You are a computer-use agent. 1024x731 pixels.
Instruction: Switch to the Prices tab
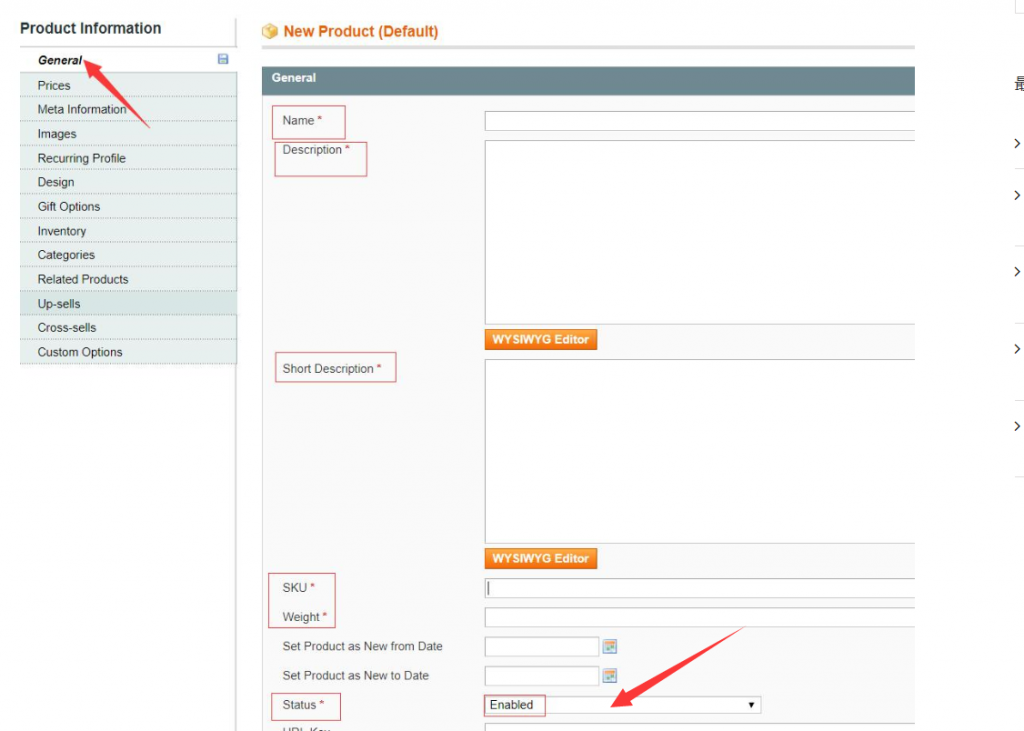click(54, 85)
